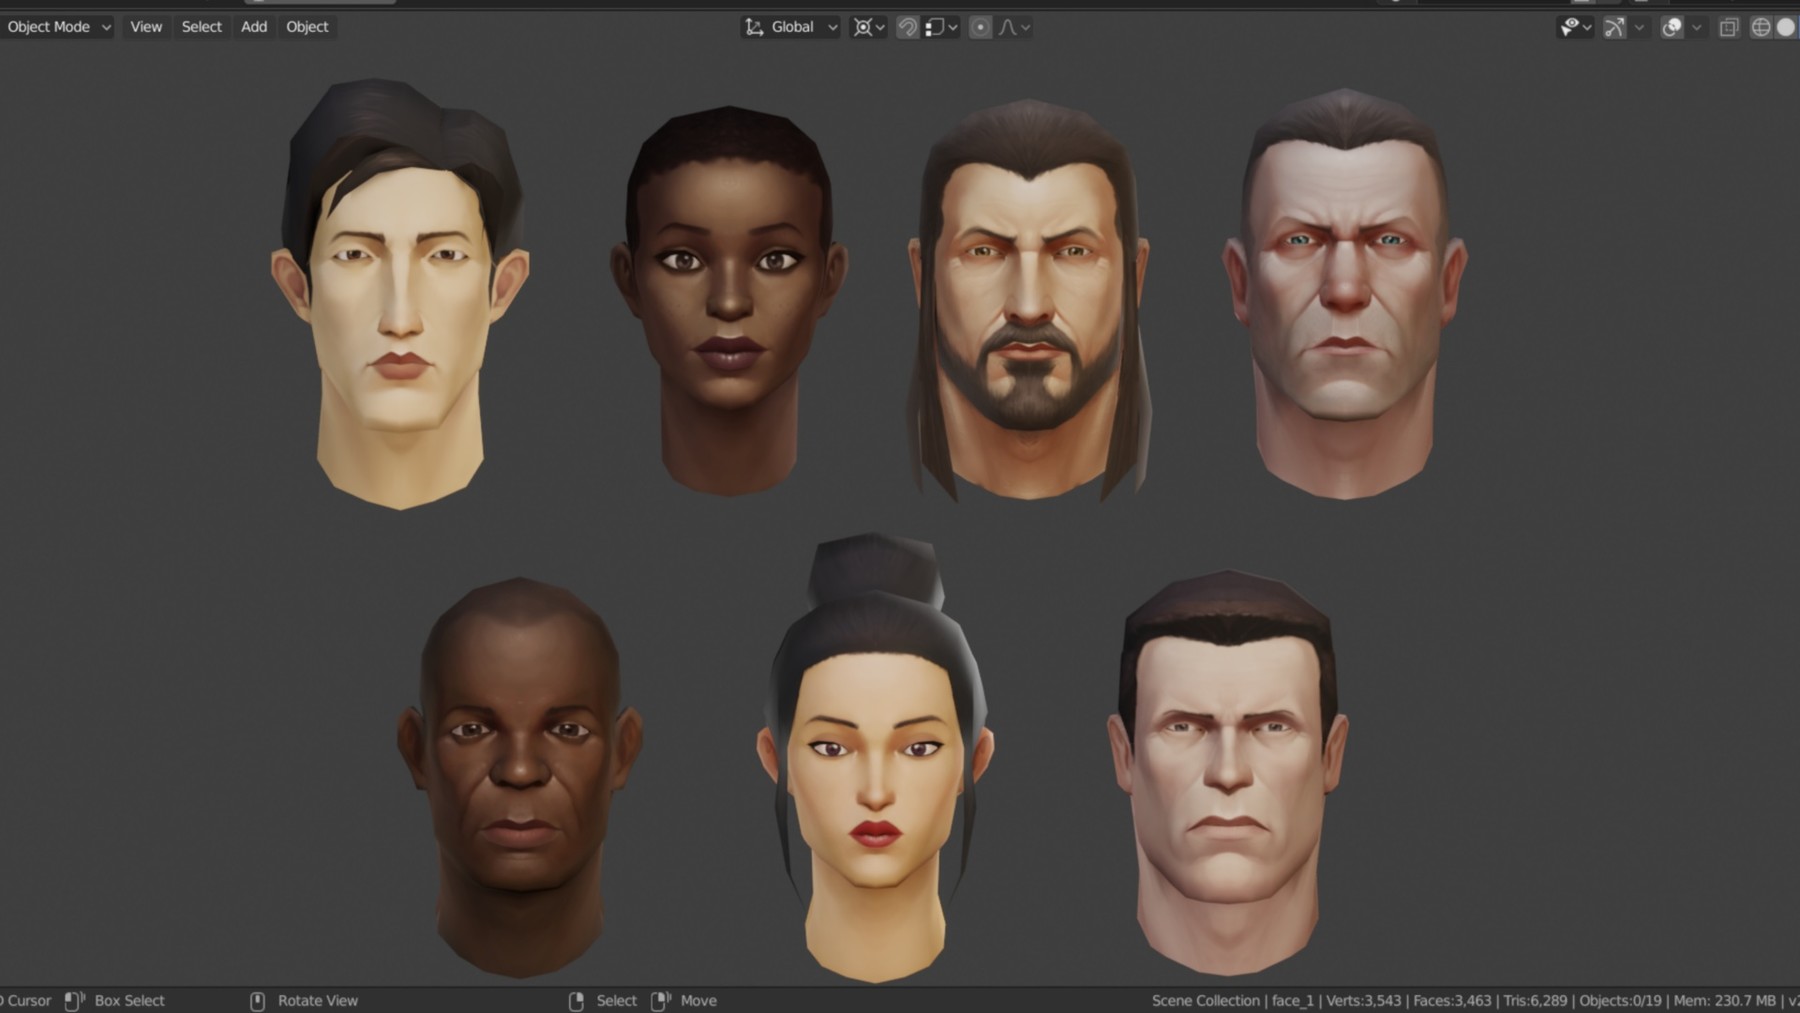1800x1013 pixels.
Task: Click the Object menu label
Action: (307, 27)
